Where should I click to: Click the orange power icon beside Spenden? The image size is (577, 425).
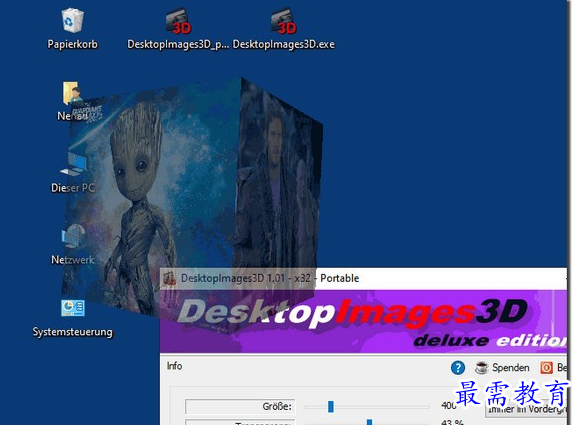pyautogui.click(x=546, y=367)
